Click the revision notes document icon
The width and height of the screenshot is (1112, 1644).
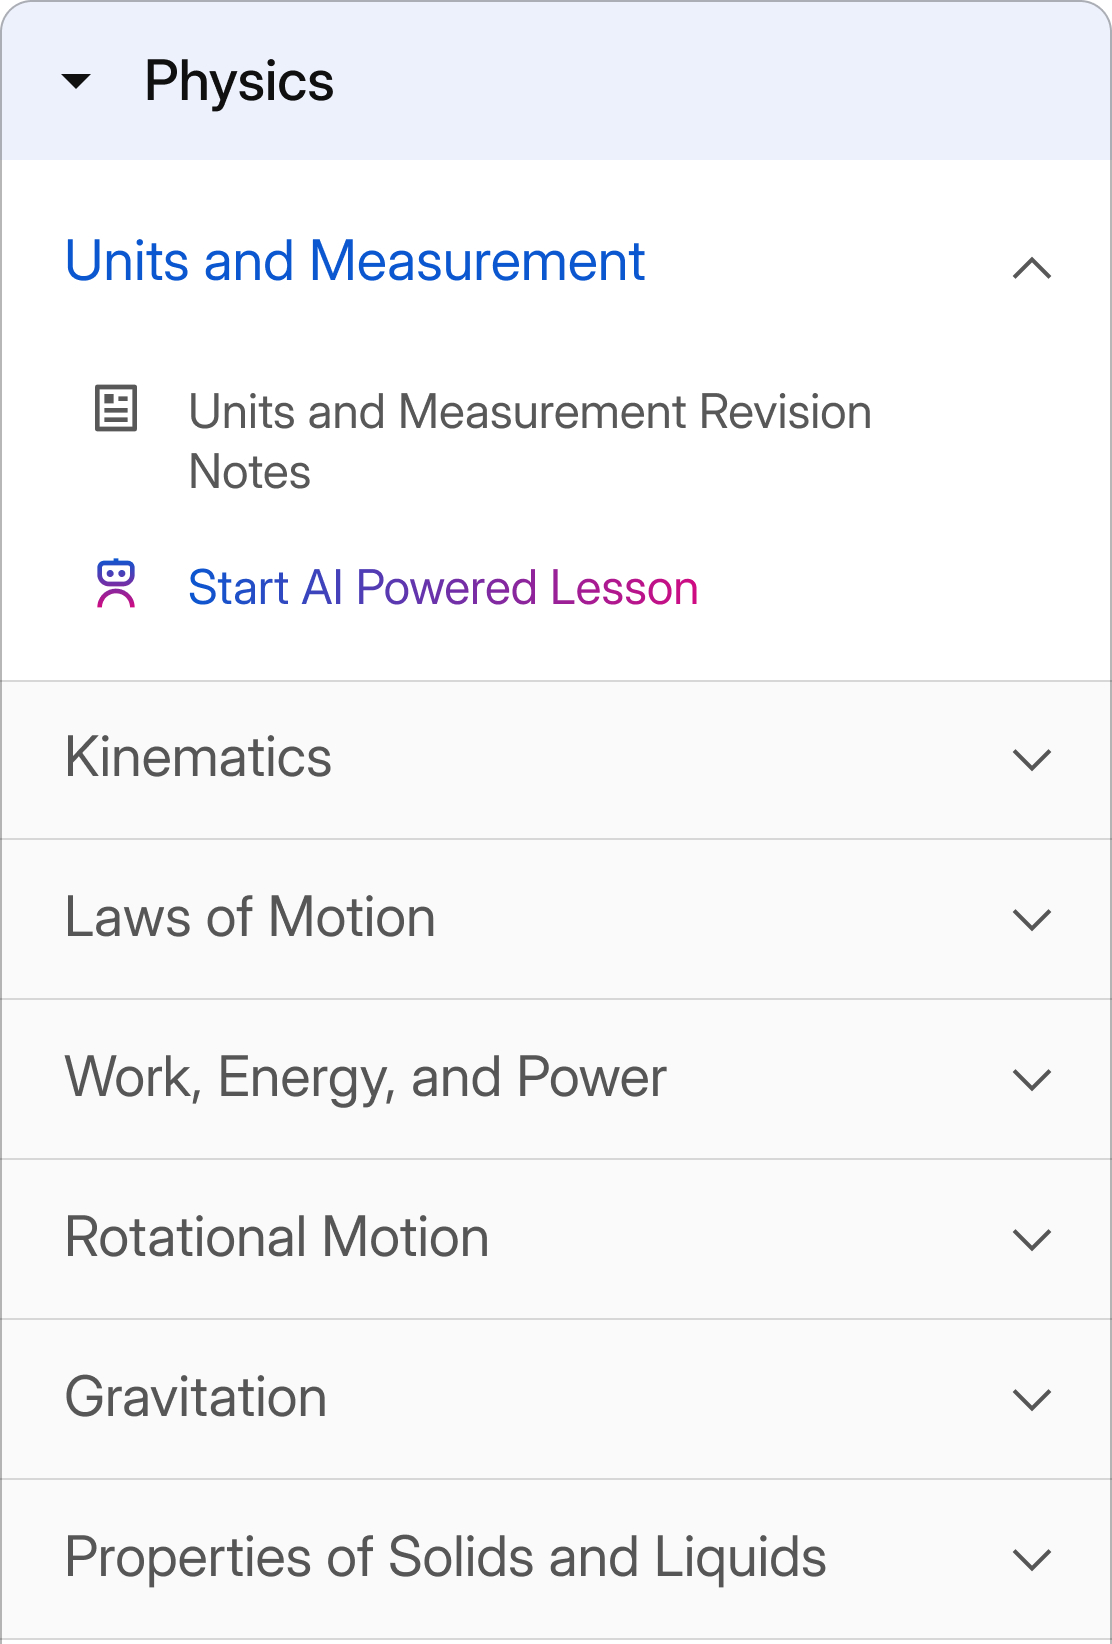click(x=116, y=408)
